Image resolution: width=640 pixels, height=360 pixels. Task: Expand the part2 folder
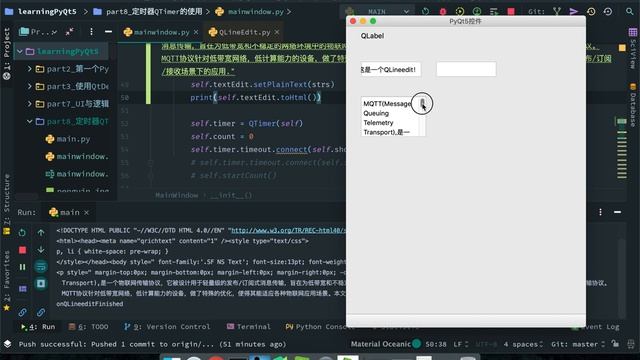pos(29,69)
